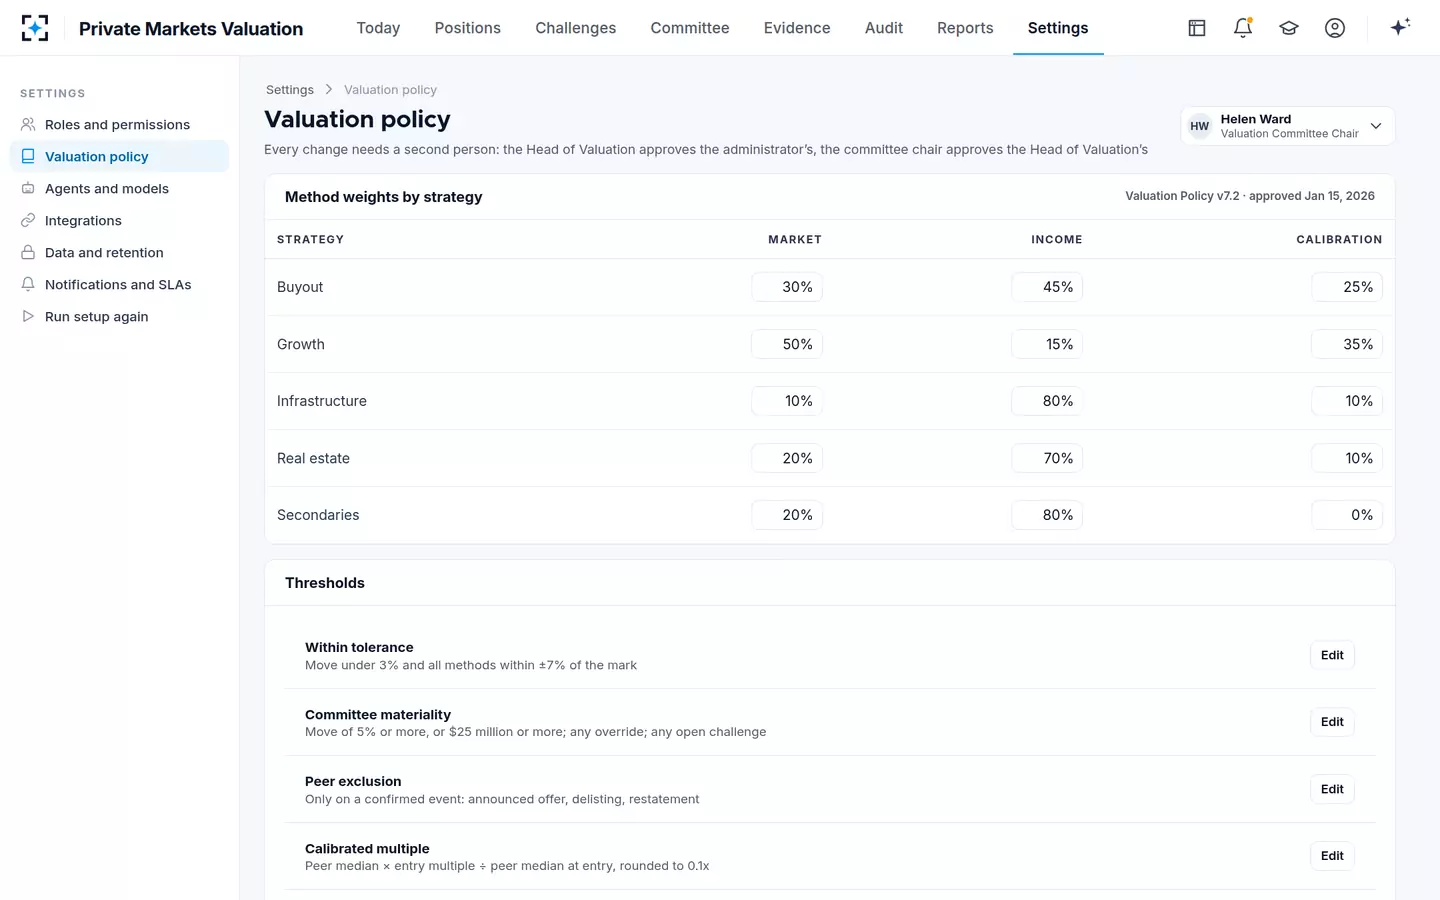Screen dimensions: 1440x900
Task: Click the Infrastructure market weight field
Action: click(x=787, y=401)
